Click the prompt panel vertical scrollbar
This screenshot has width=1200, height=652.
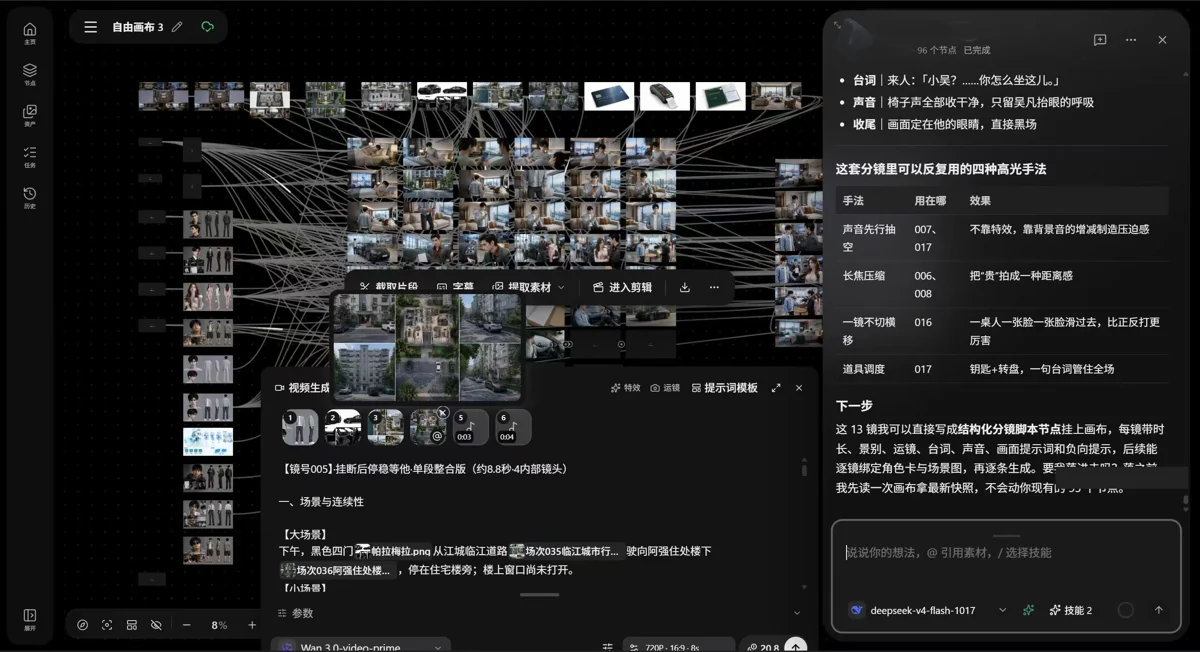(804, 468)
